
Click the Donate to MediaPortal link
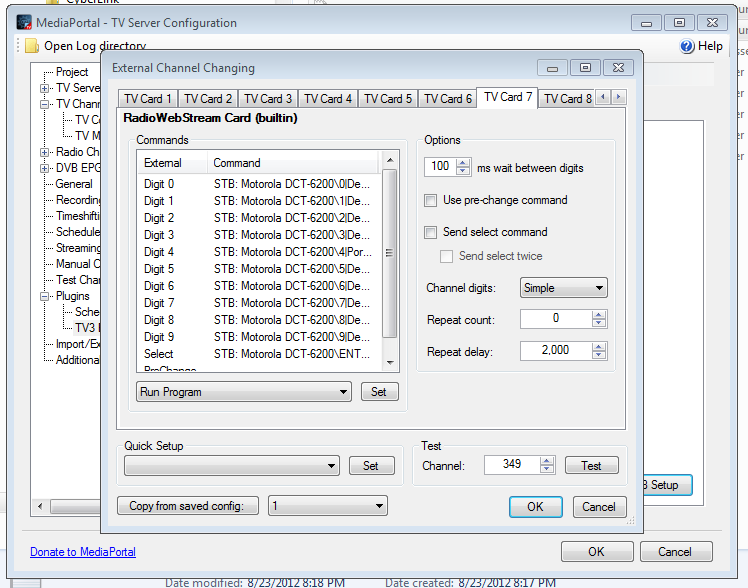coord(83,552)
